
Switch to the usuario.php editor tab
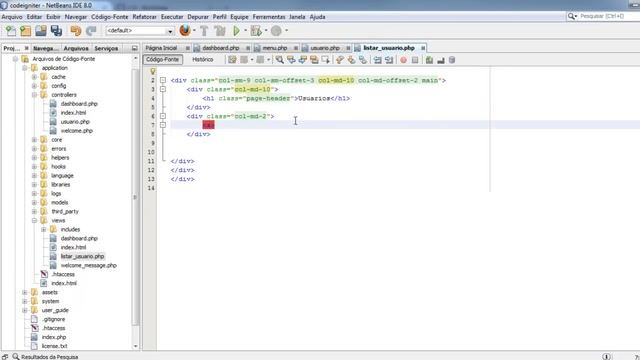[325, 48]
